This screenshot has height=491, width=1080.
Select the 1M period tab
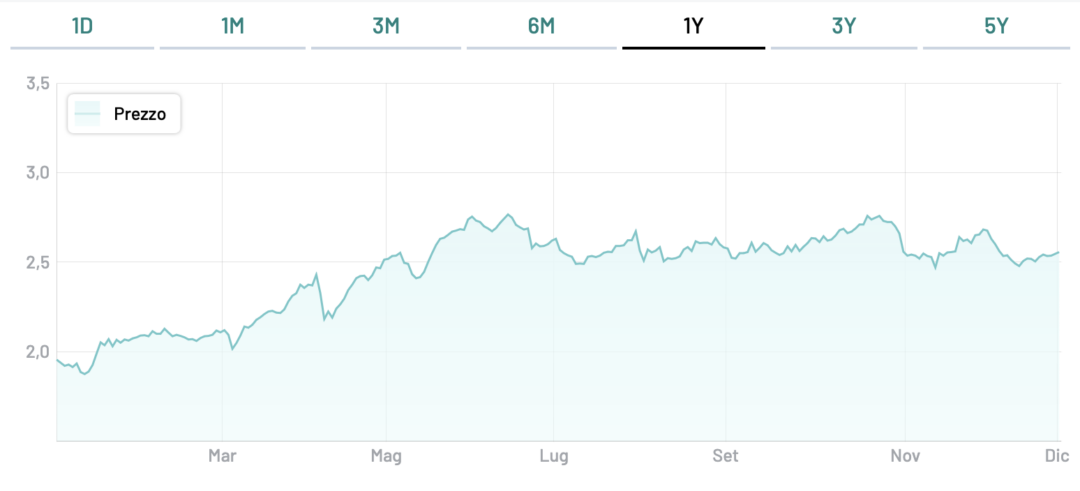pos(232,26)
